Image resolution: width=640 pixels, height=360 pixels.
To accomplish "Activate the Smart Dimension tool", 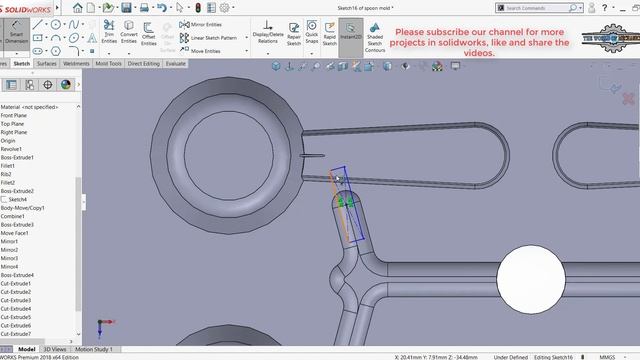I will (16, 33).
